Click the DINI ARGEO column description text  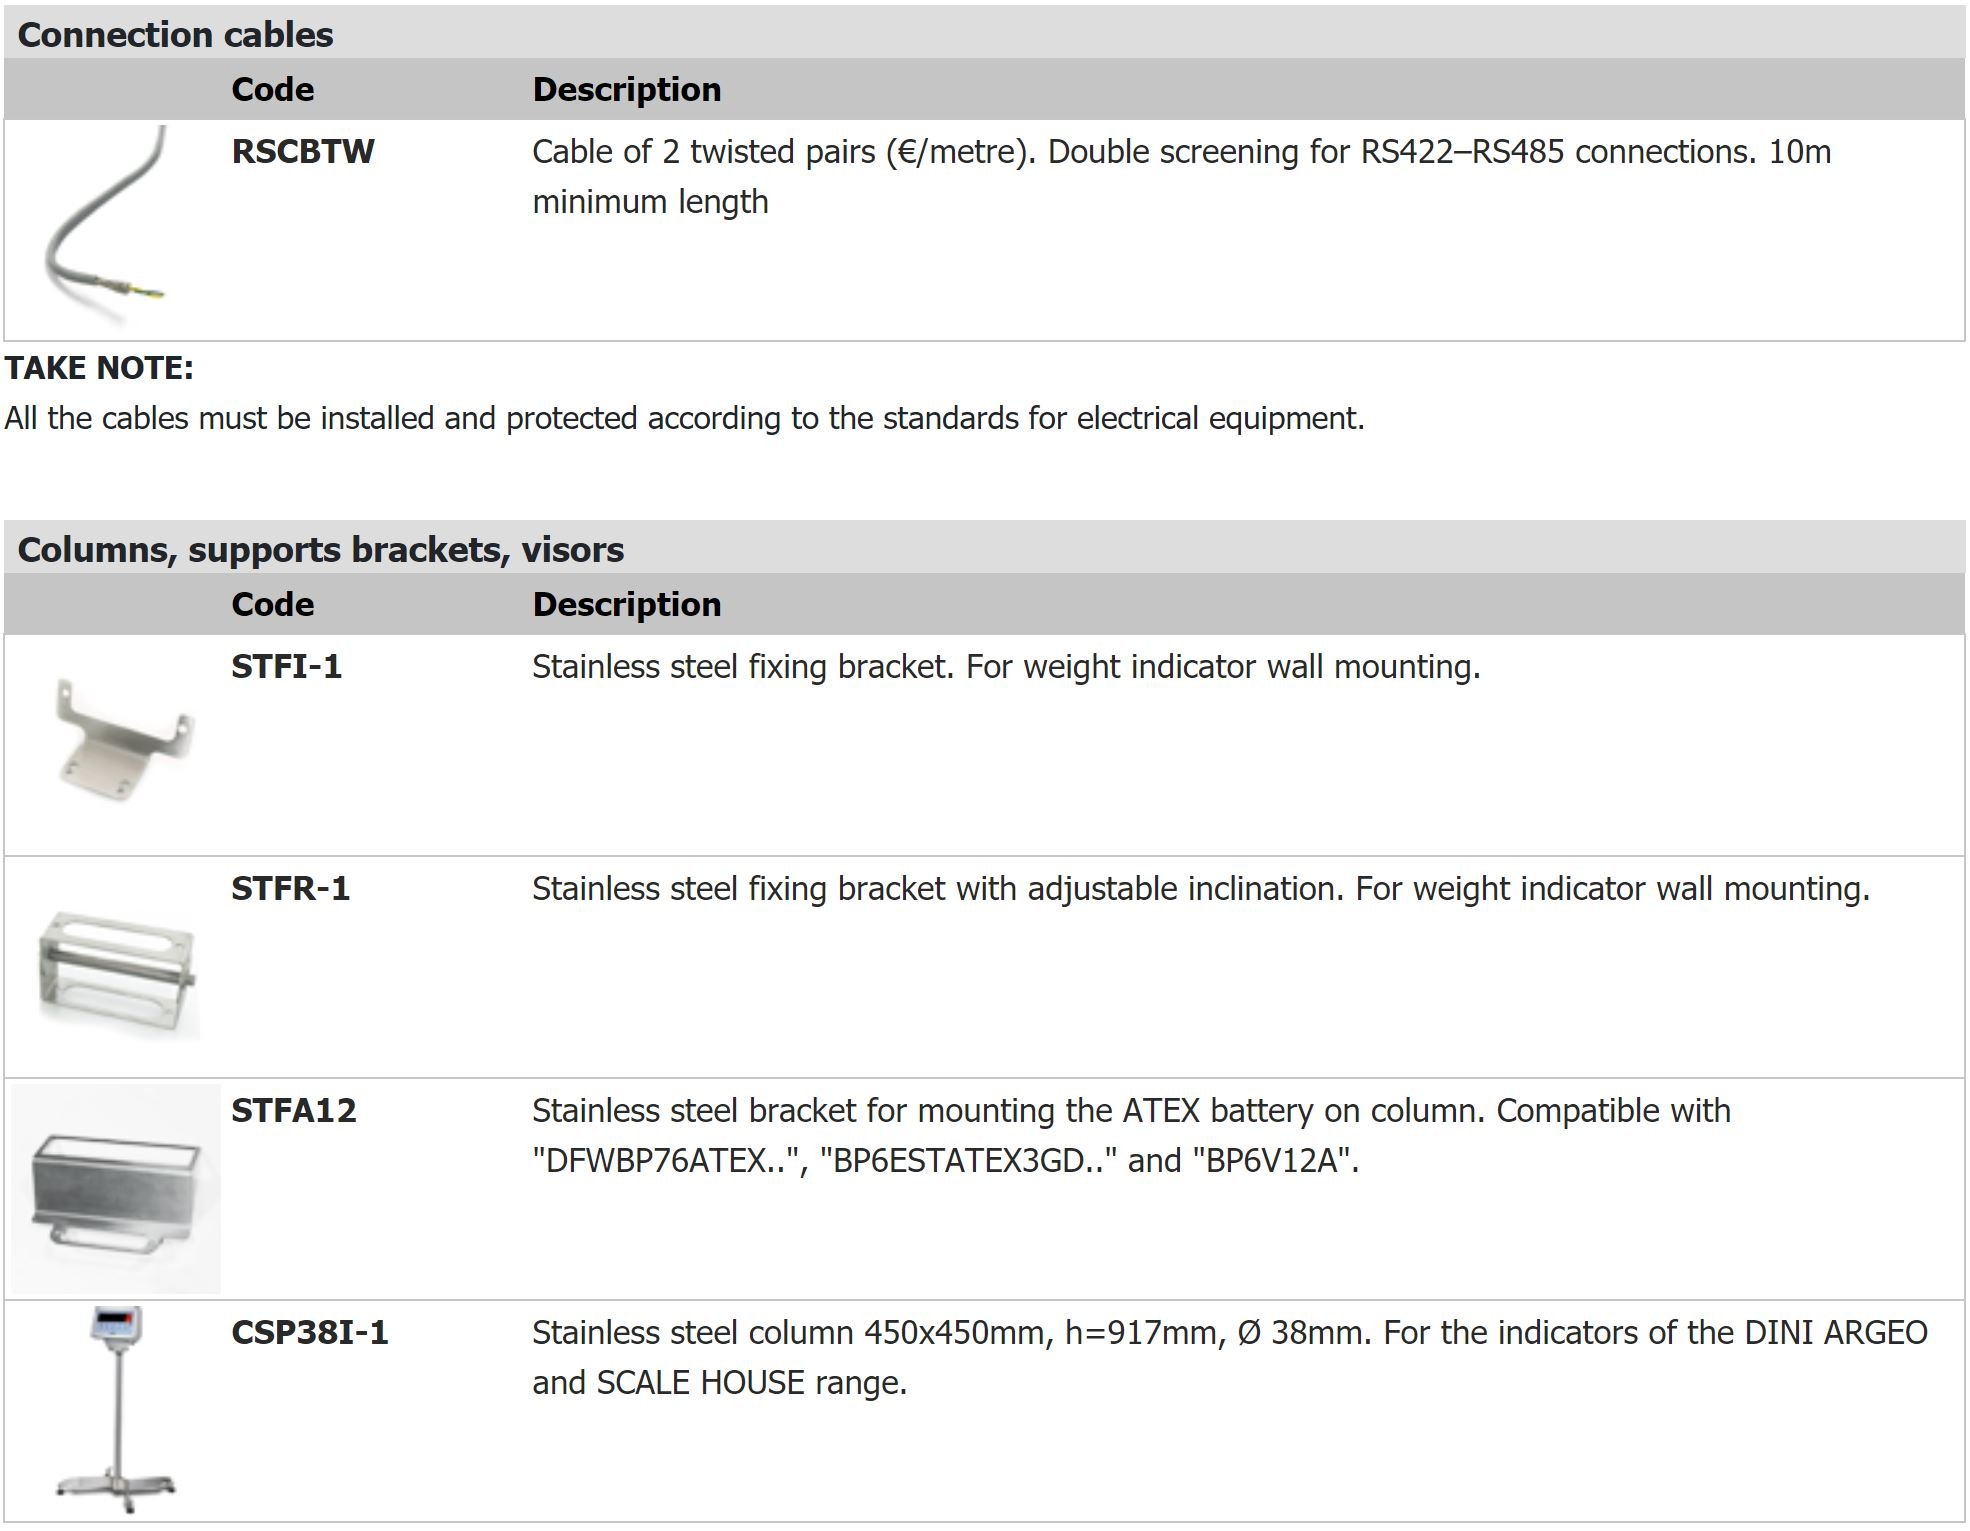point(1230,1358)
